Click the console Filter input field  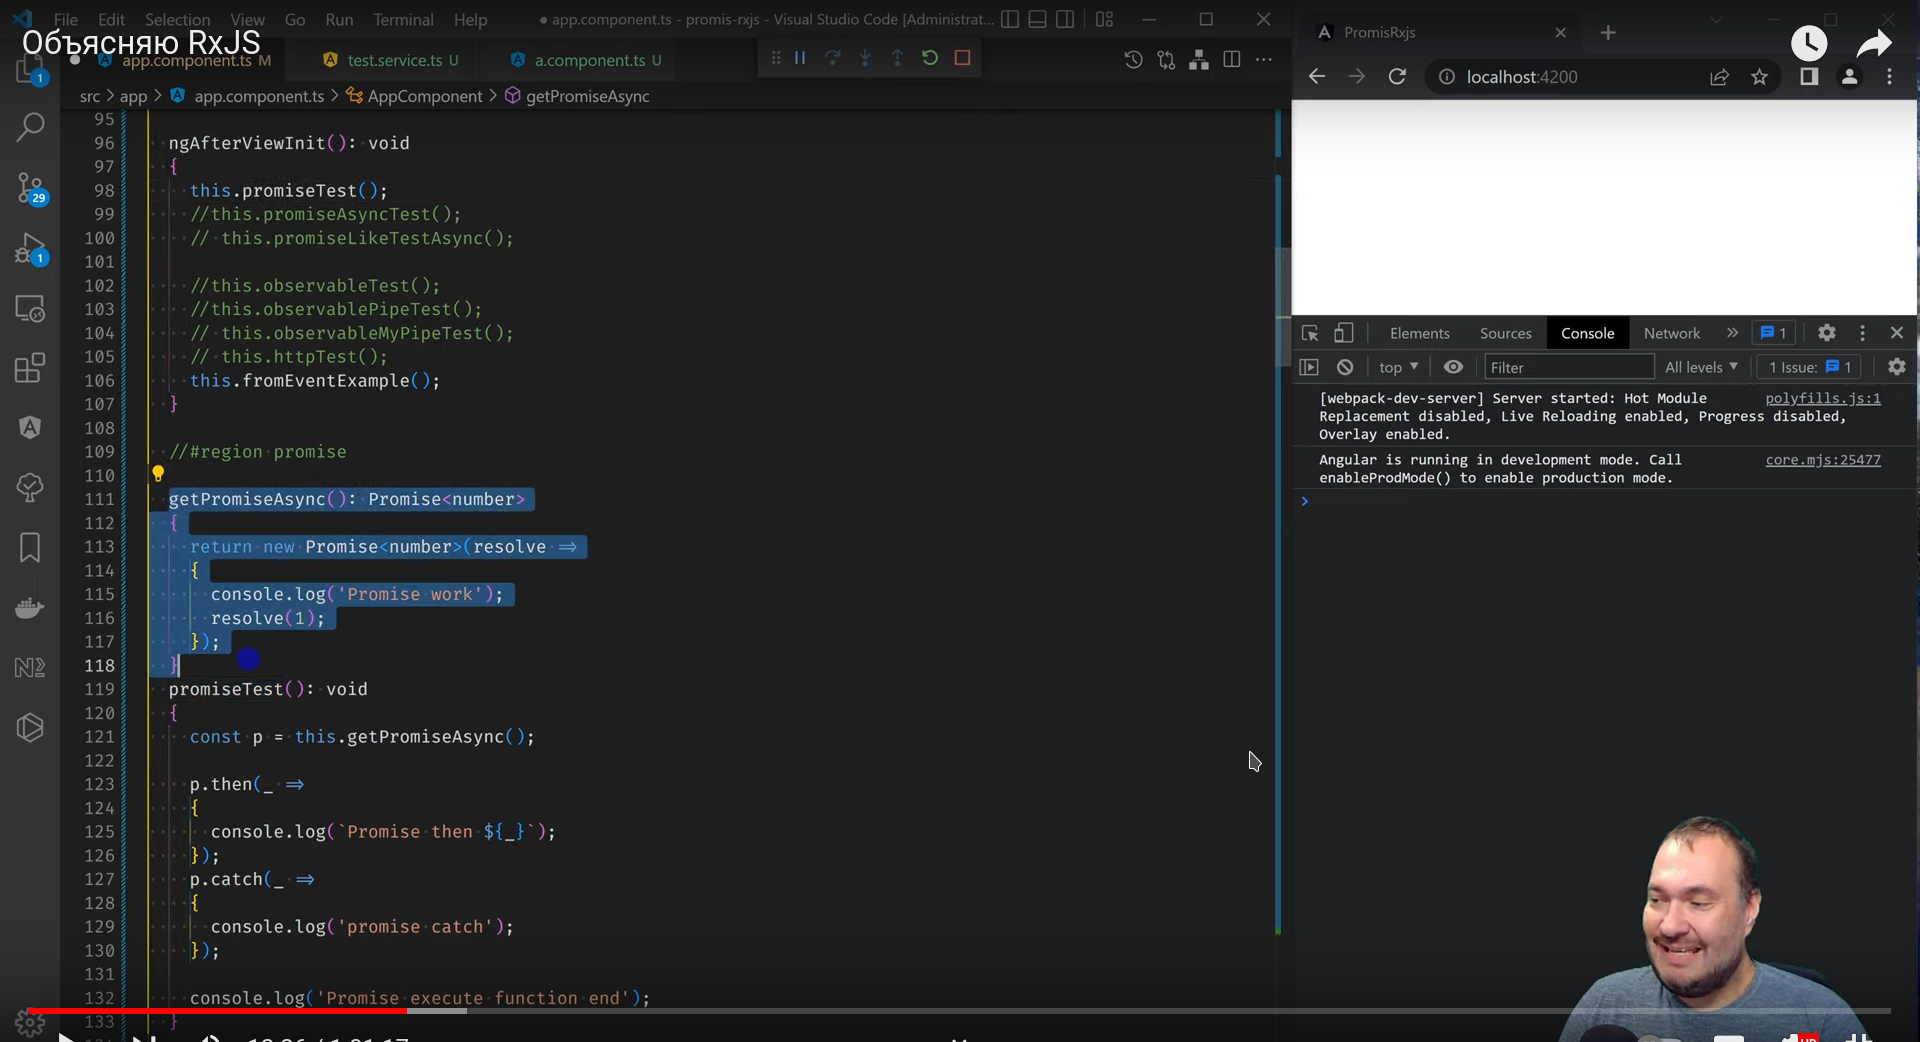[1568, 367]
